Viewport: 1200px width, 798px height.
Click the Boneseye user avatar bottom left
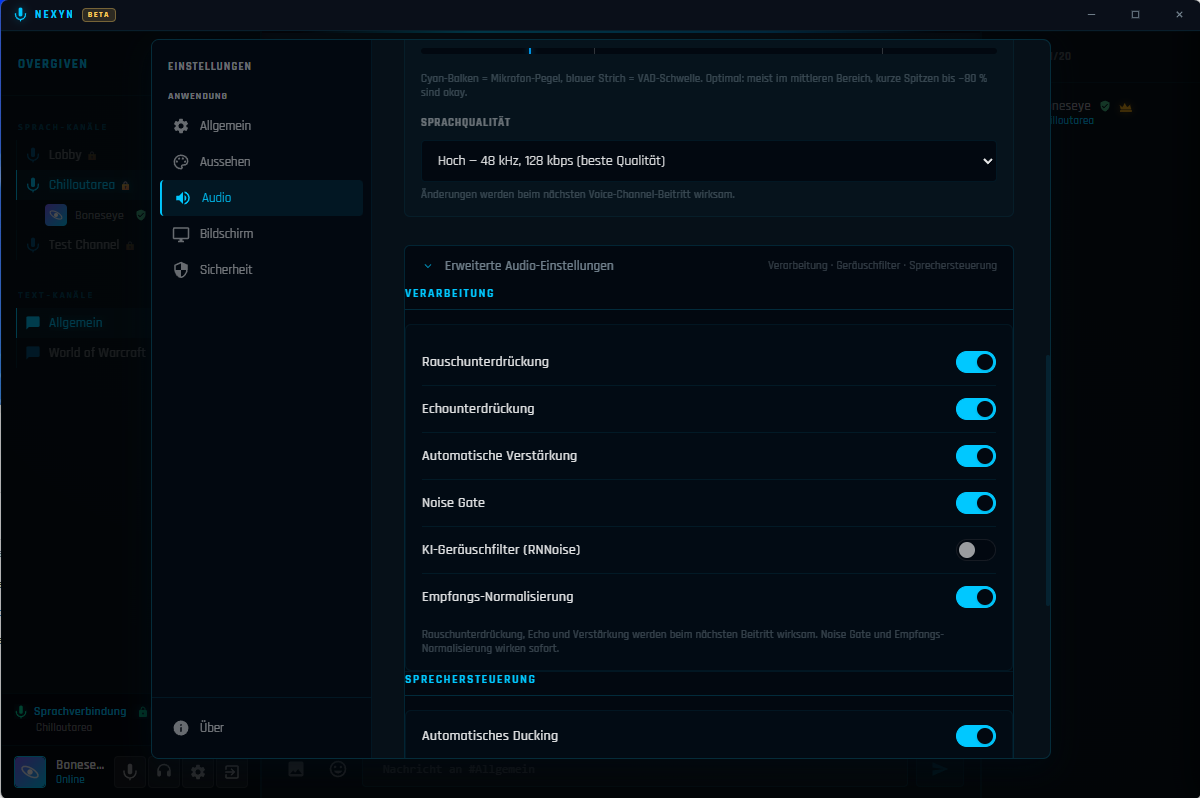(30, 772)
